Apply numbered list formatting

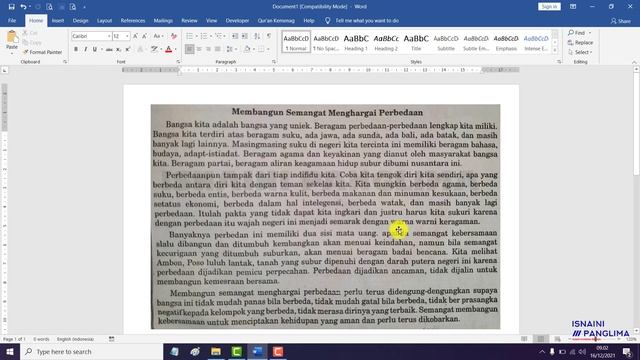(x=204, y=36)
